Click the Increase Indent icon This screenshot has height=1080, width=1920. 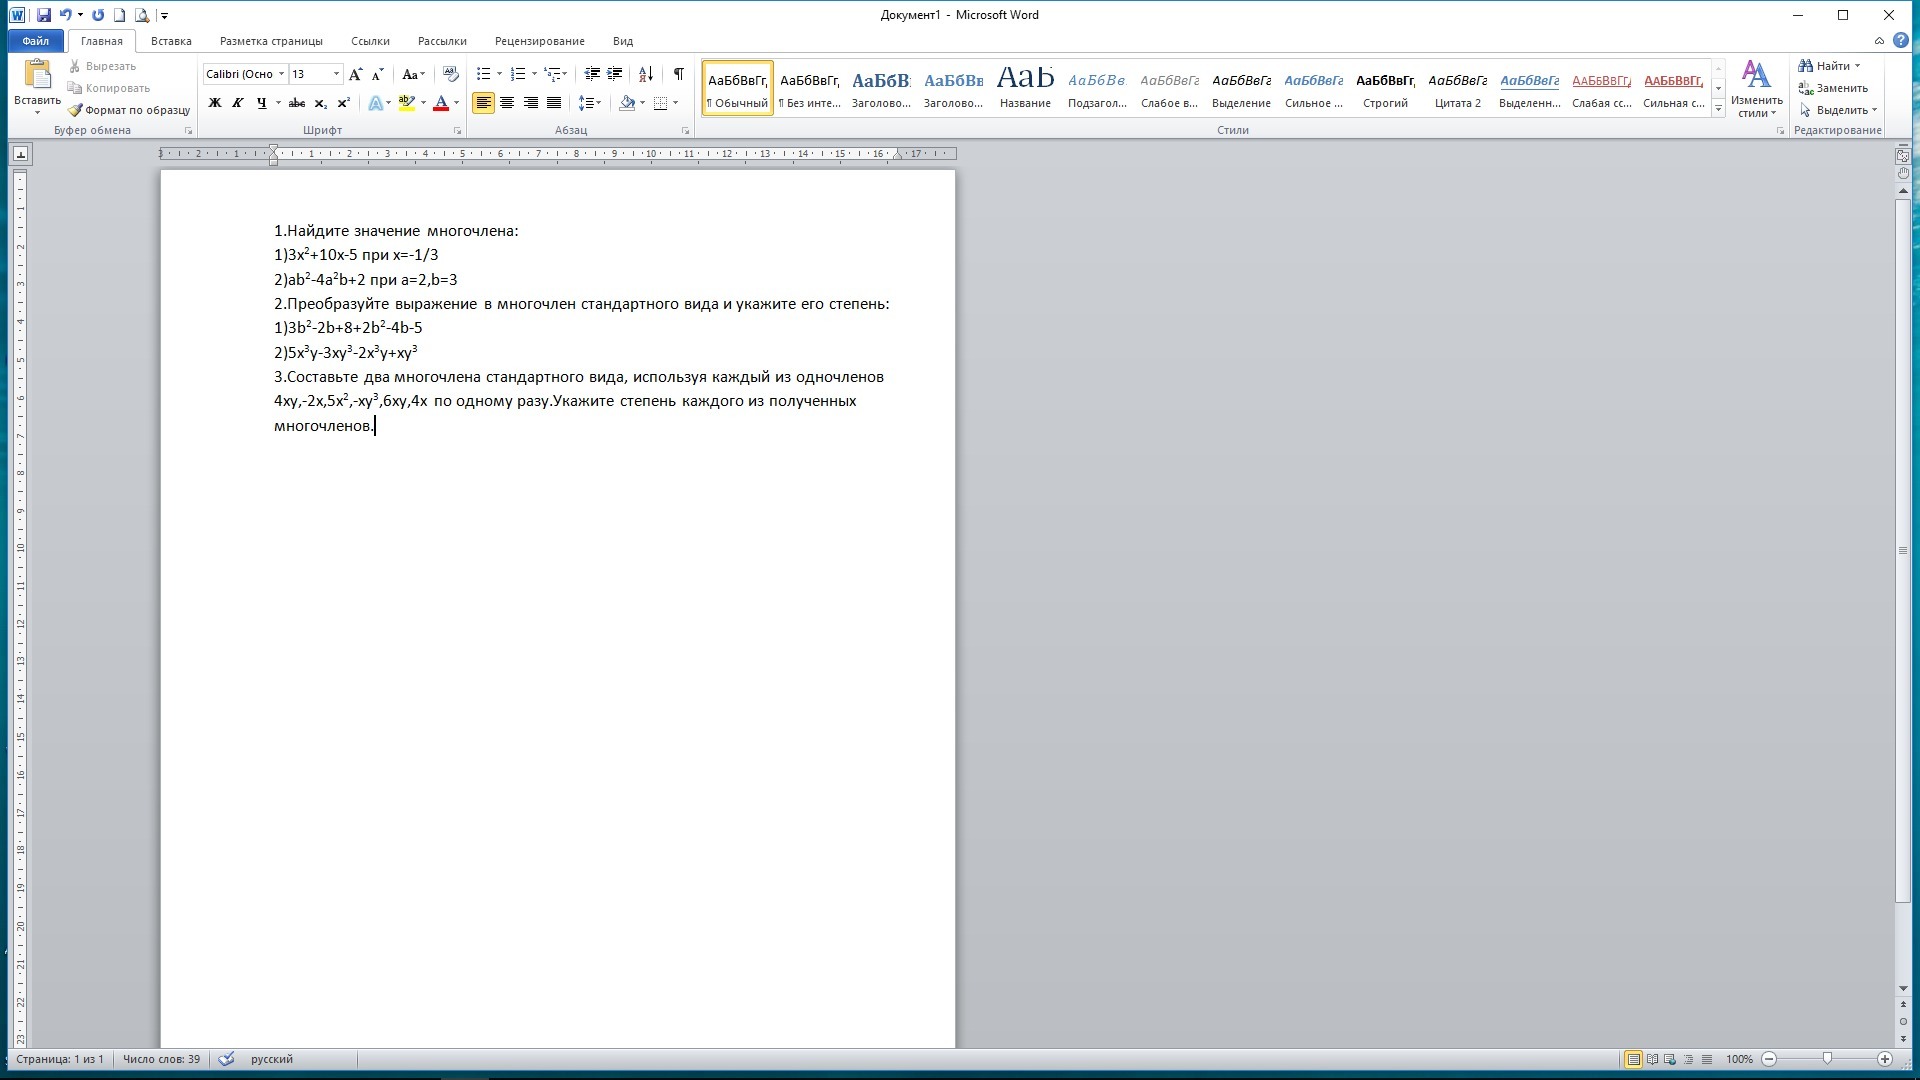tap(615, 74)
